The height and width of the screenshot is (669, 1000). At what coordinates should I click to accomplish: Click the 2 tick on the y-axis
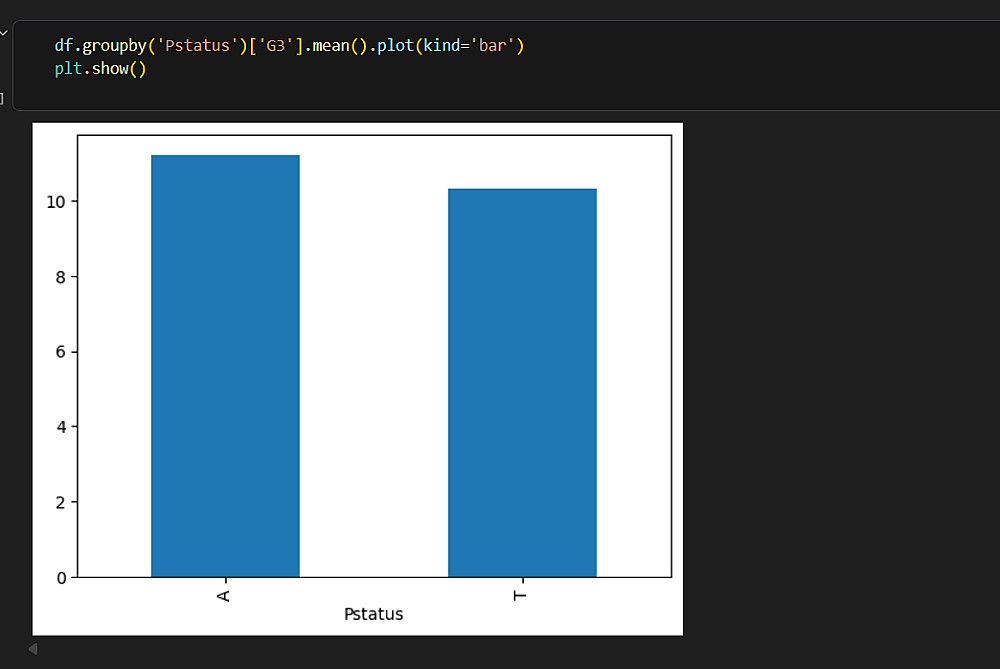60,502
